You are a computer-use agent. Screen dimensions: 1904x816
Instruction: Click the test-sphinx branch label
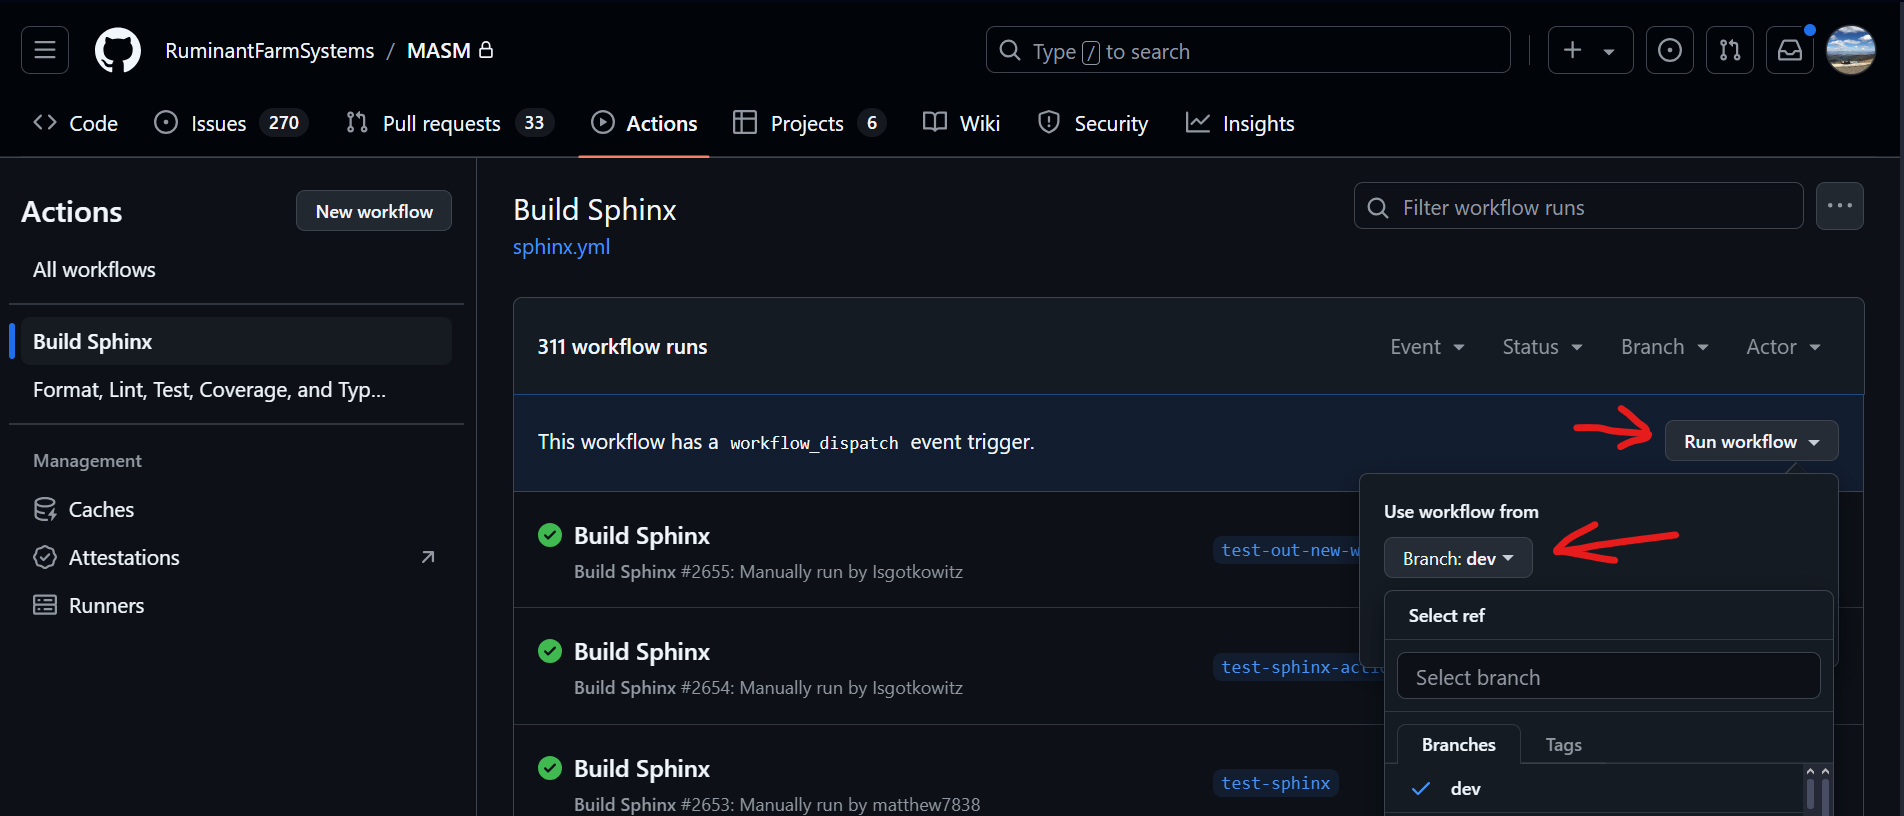point(1276,783)
